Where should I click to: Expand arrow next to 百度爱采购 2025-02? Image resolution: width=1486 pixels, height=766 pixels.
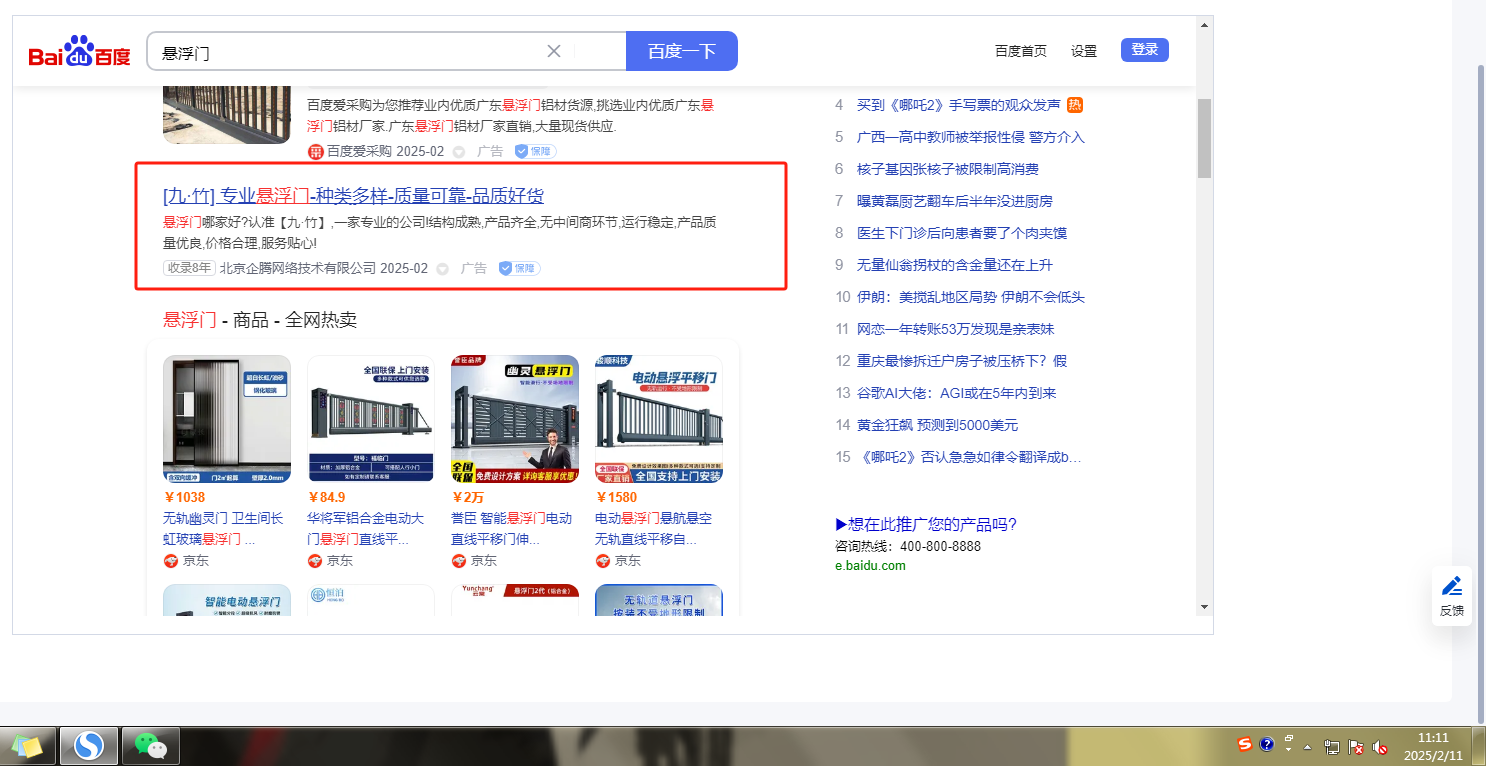coord(459,152)
